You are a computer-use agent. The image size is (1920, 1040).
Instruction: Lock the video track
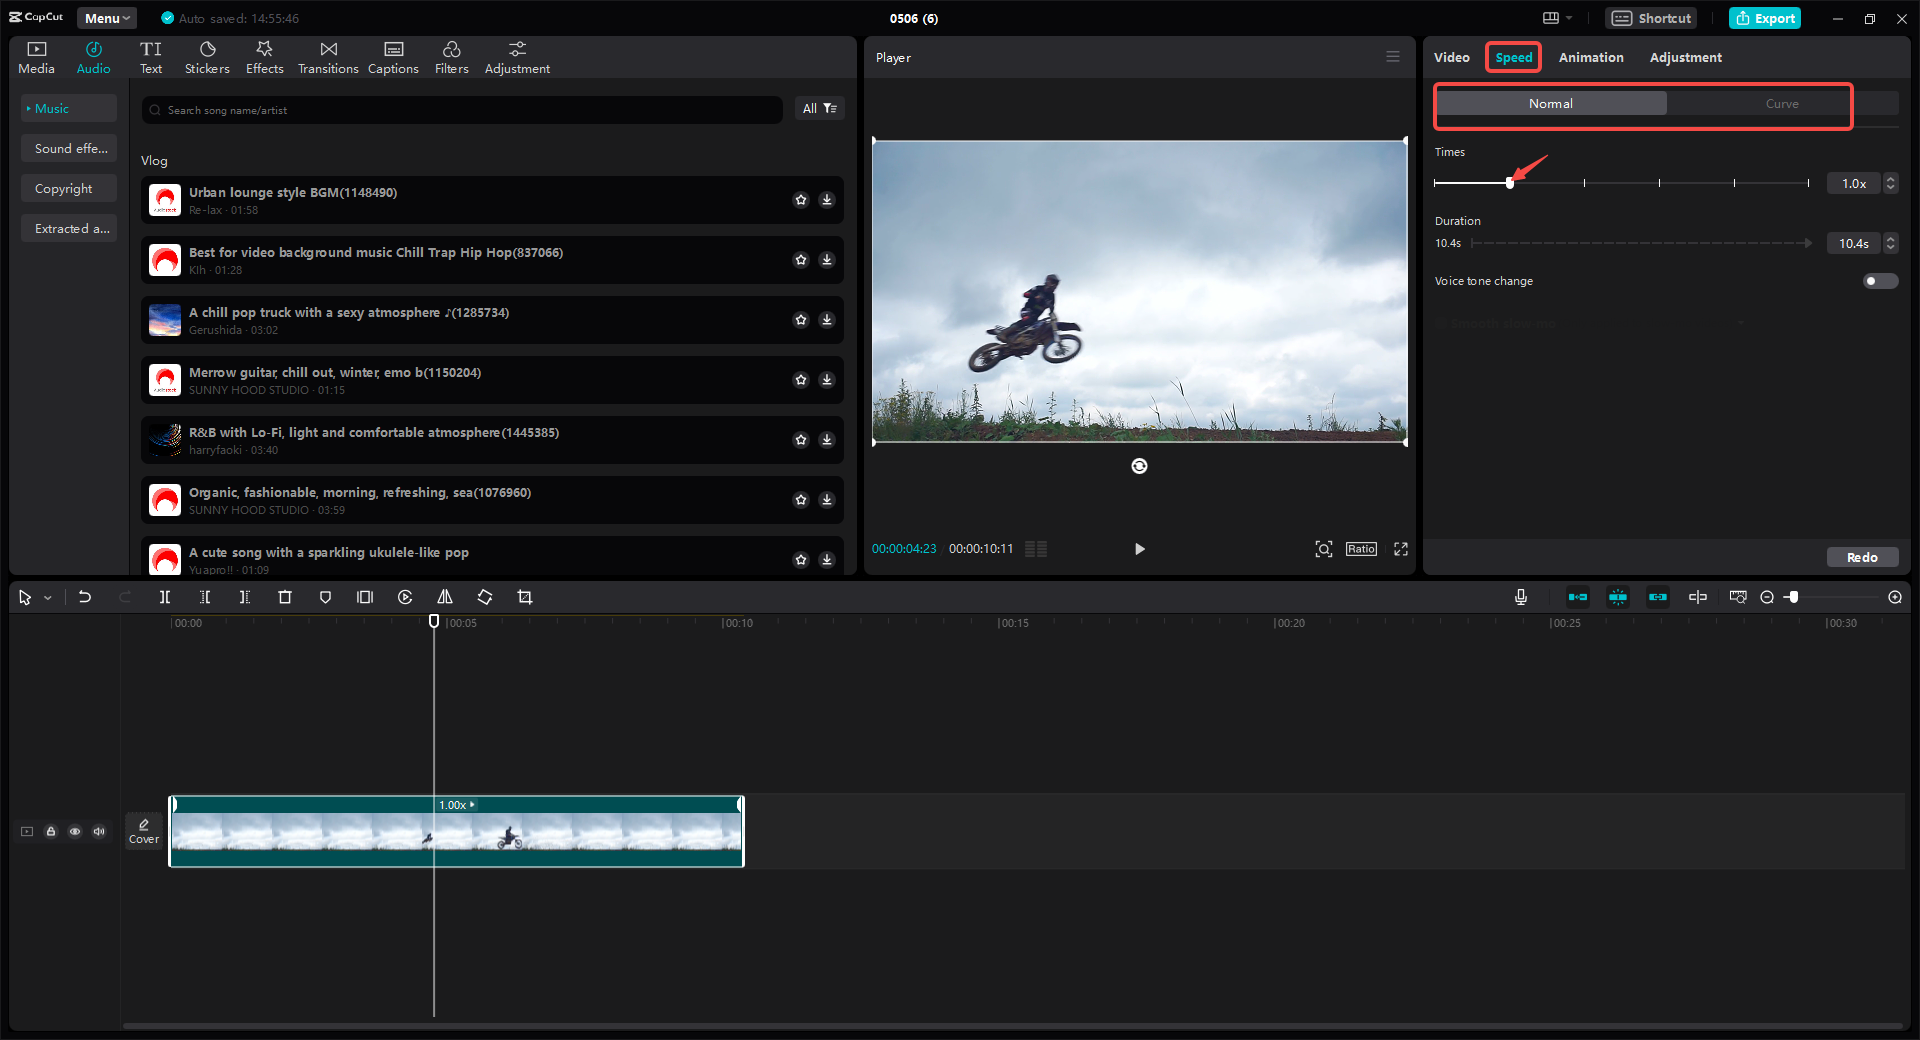(51, 831)
